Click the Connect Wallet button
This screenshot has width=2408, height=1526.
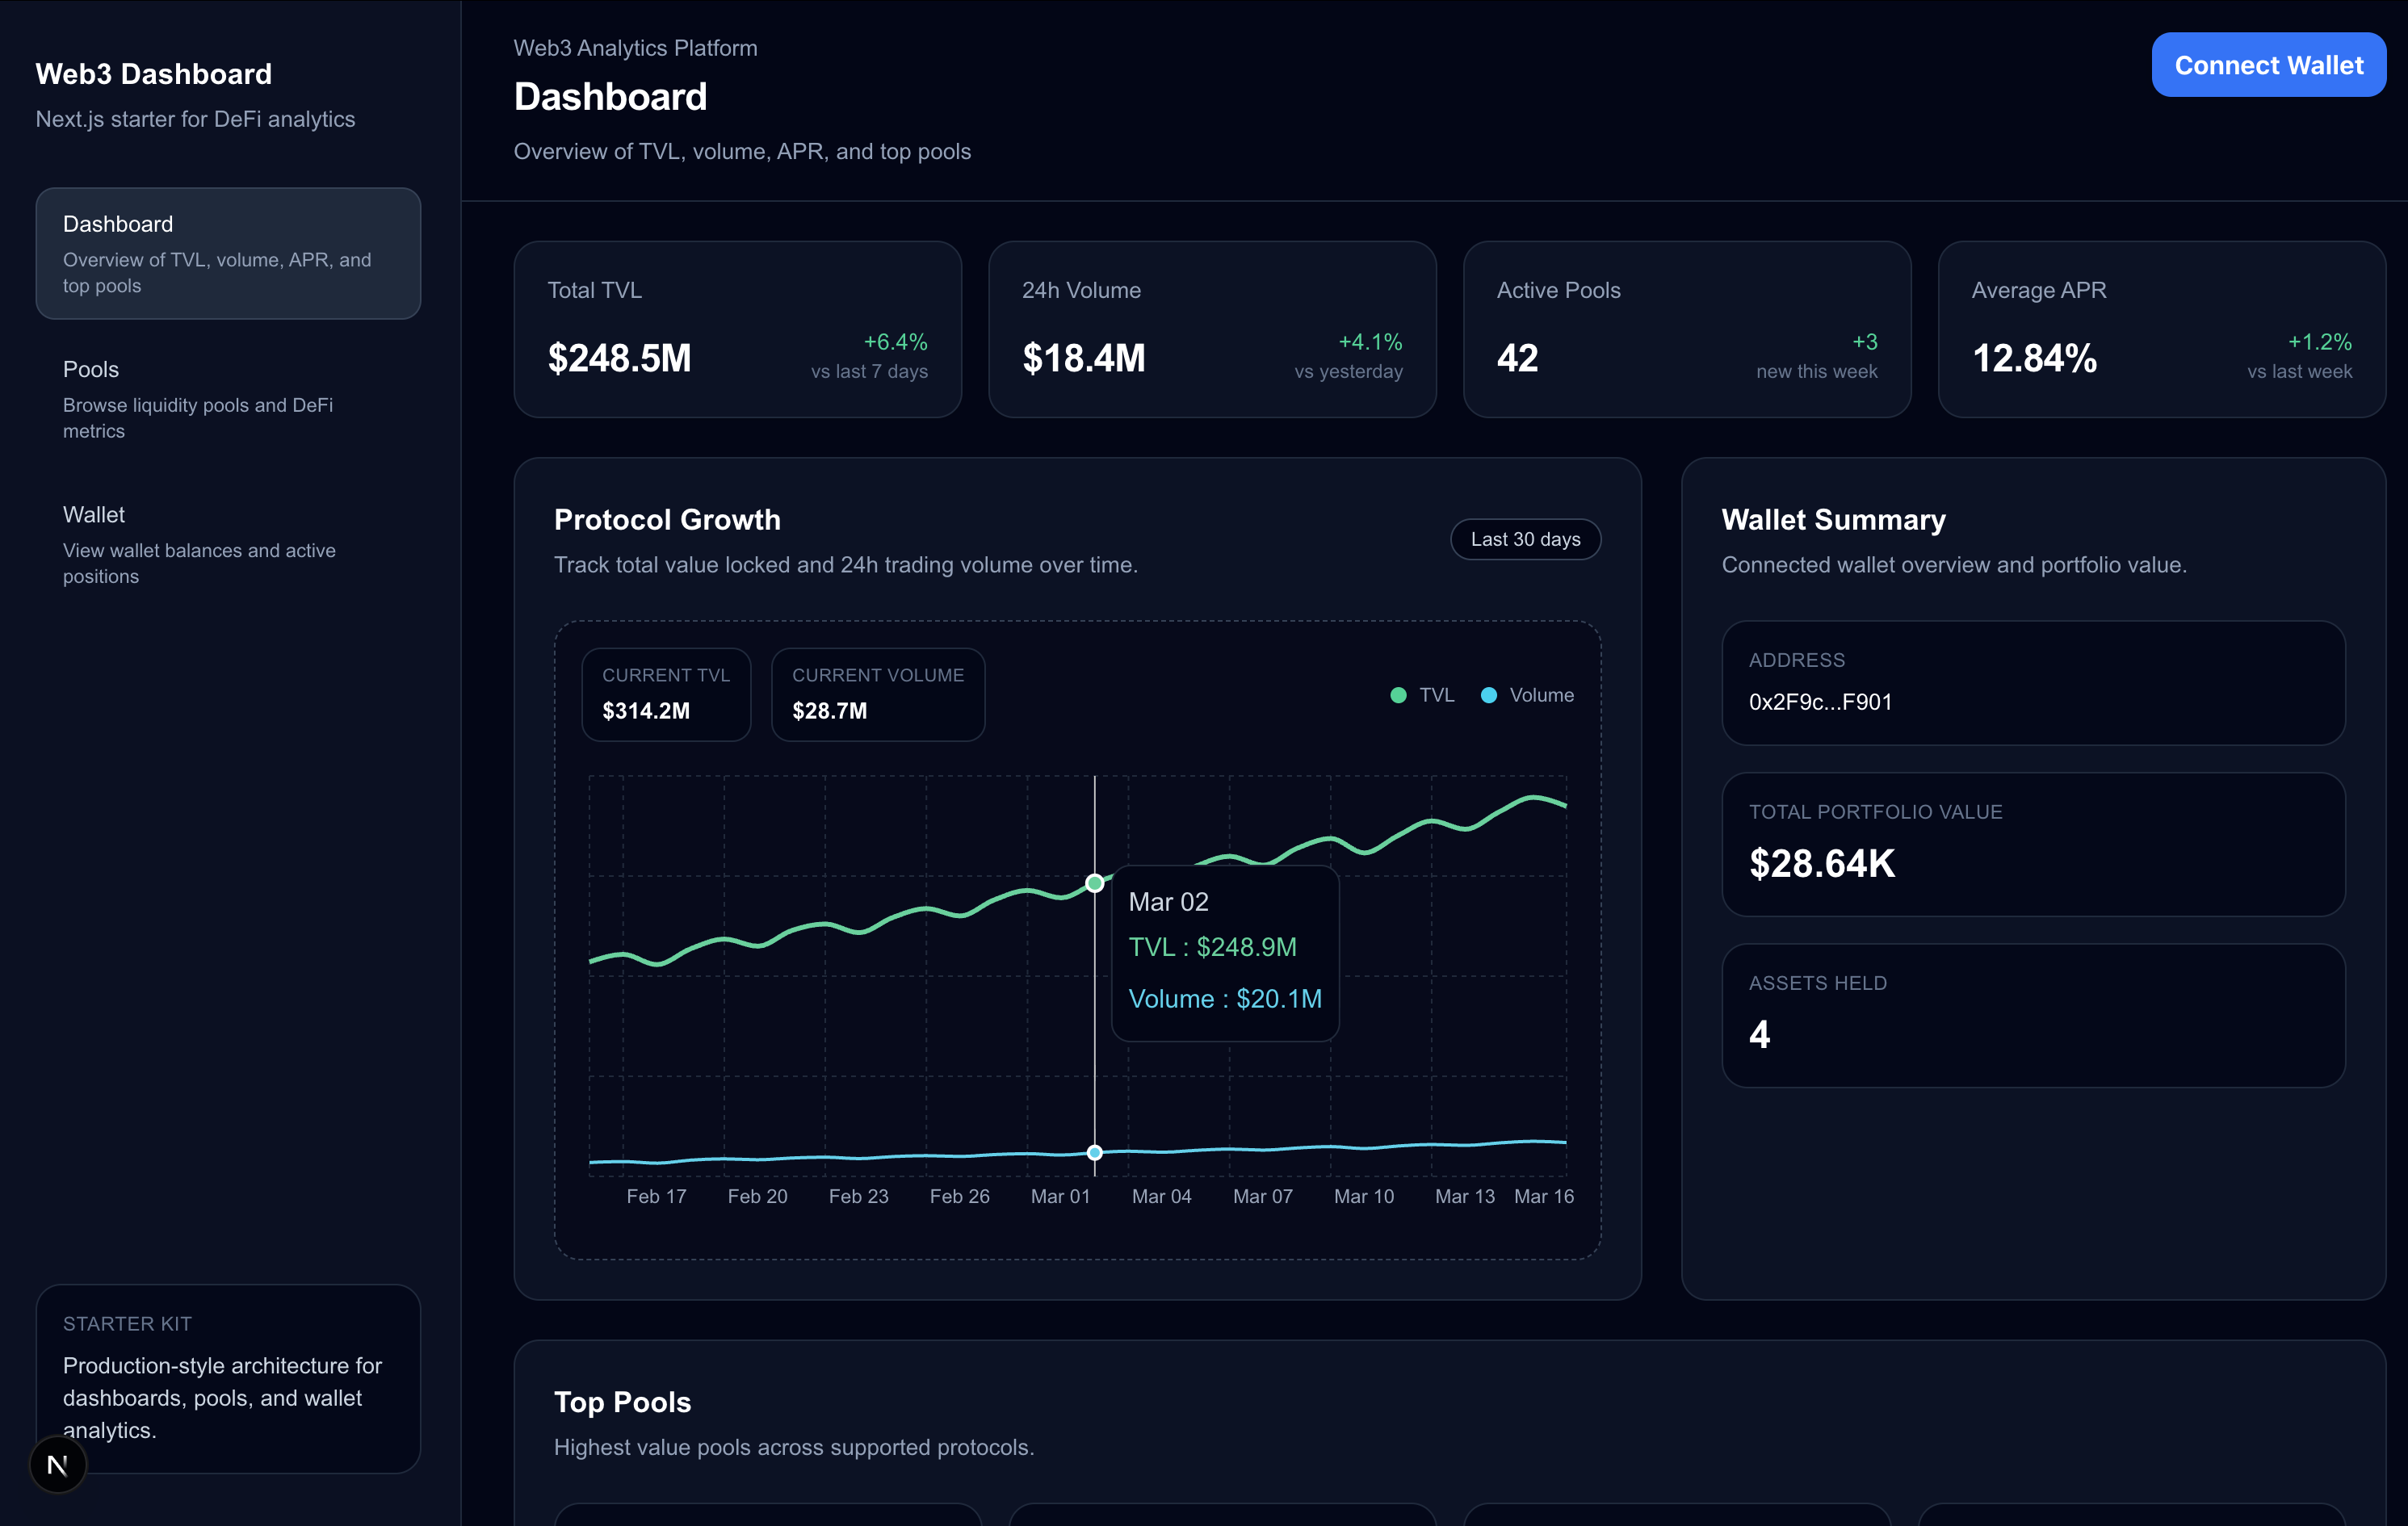click(x=2268, y=65)
